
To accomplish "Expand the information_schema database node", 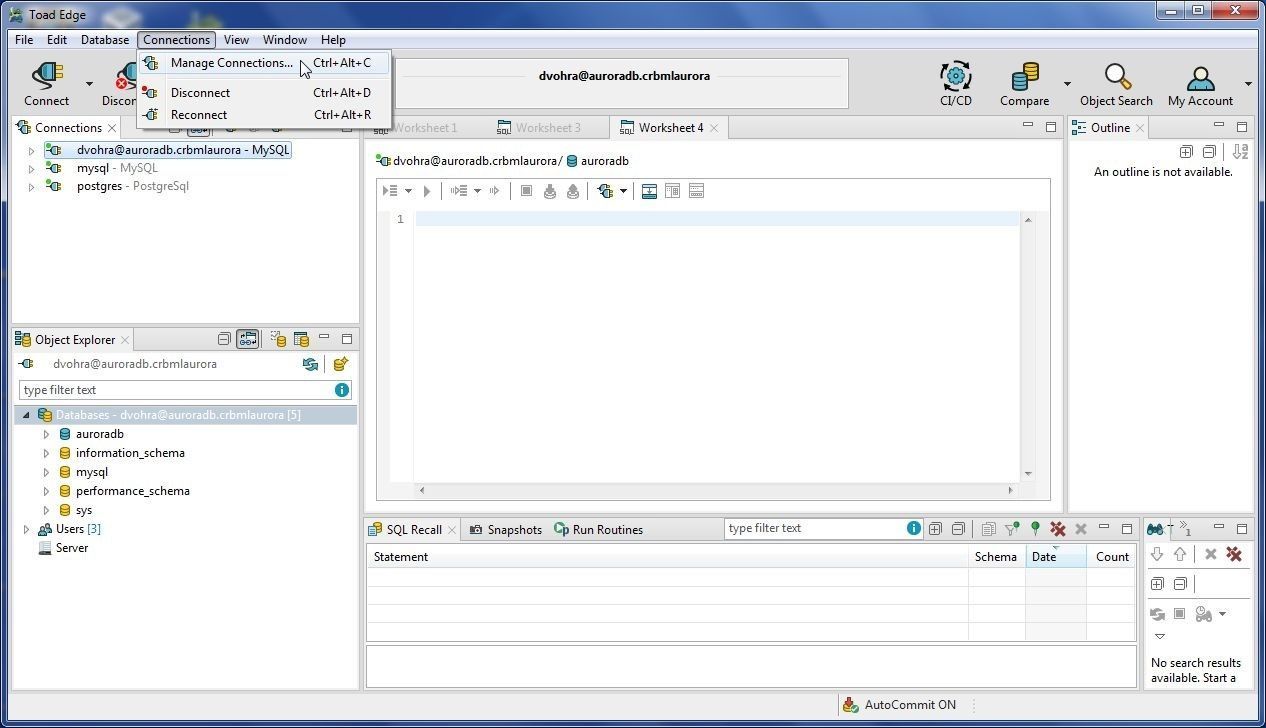I will (46, 453).
